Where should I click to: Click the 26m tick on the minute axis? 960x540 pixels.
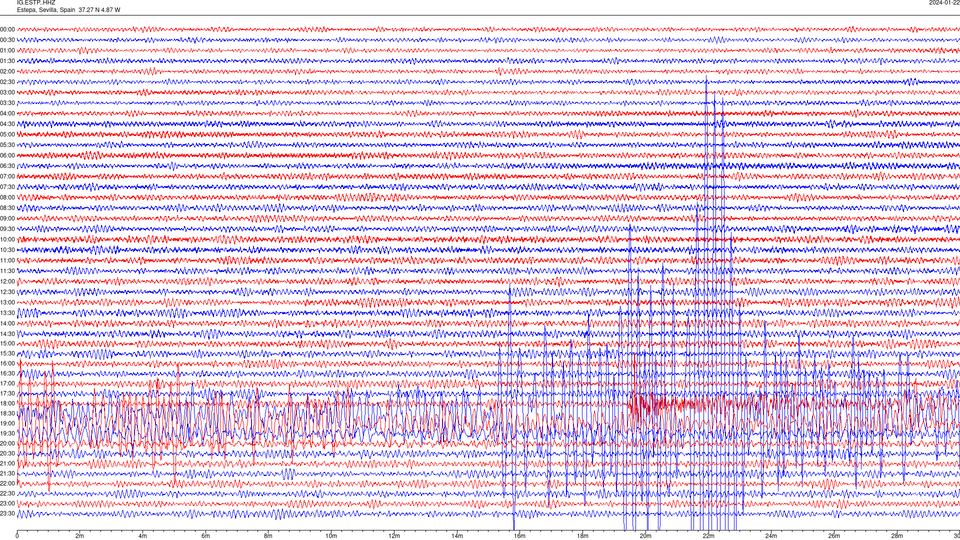click(834, 536)
